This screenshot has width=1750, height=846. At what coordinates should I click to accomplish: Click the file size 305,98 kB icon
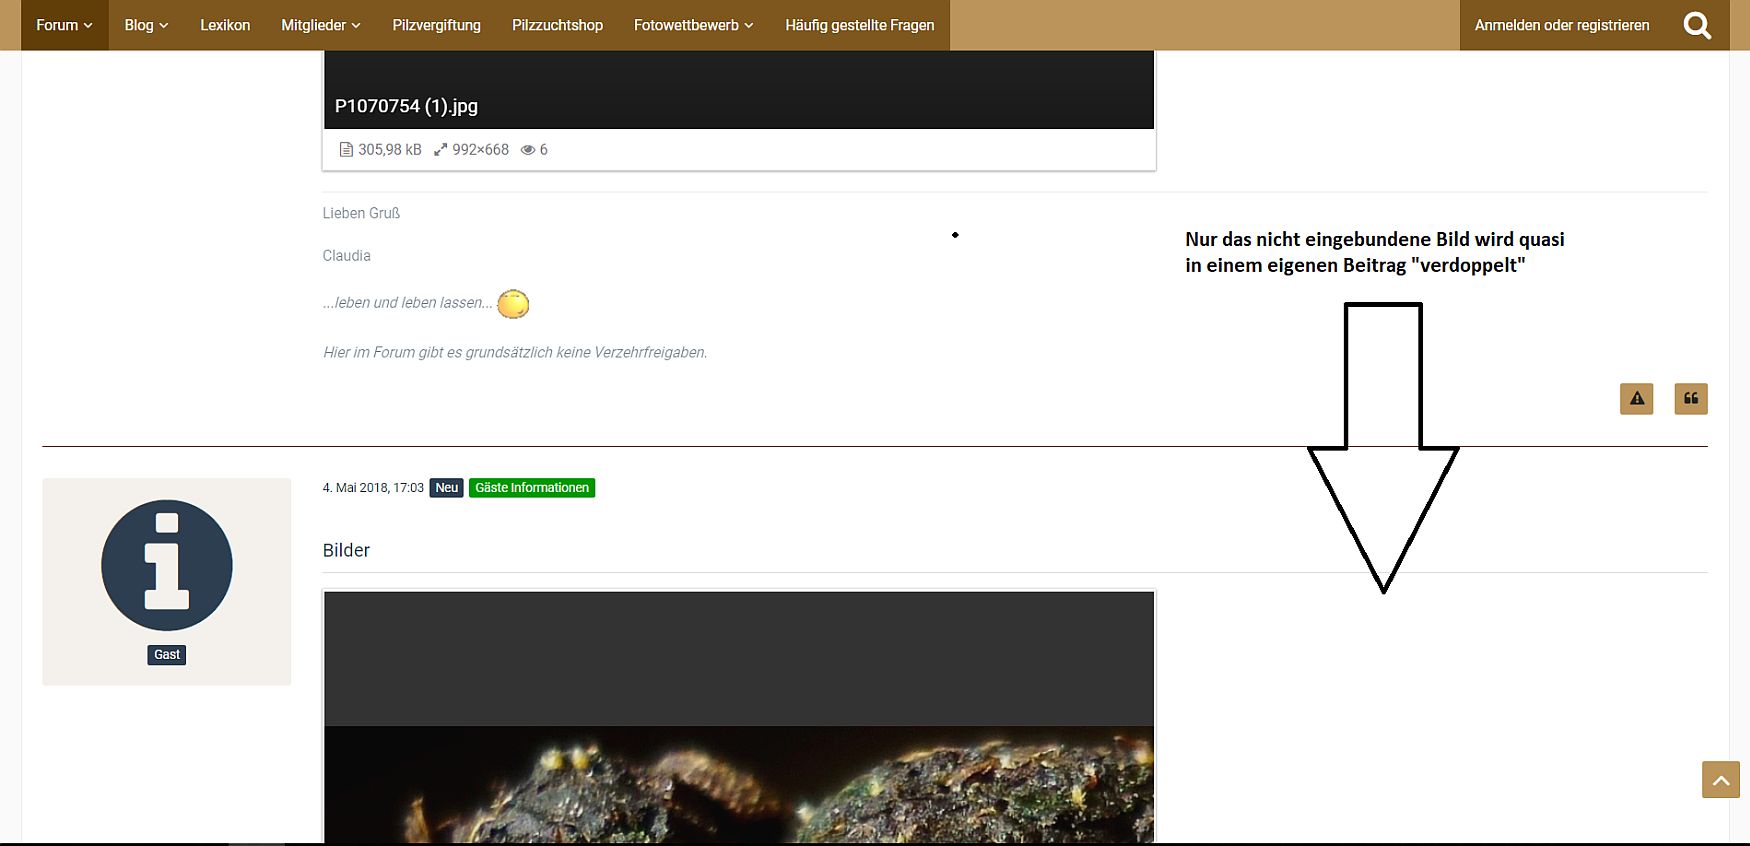pyautogui.click(x=346, y=150)
